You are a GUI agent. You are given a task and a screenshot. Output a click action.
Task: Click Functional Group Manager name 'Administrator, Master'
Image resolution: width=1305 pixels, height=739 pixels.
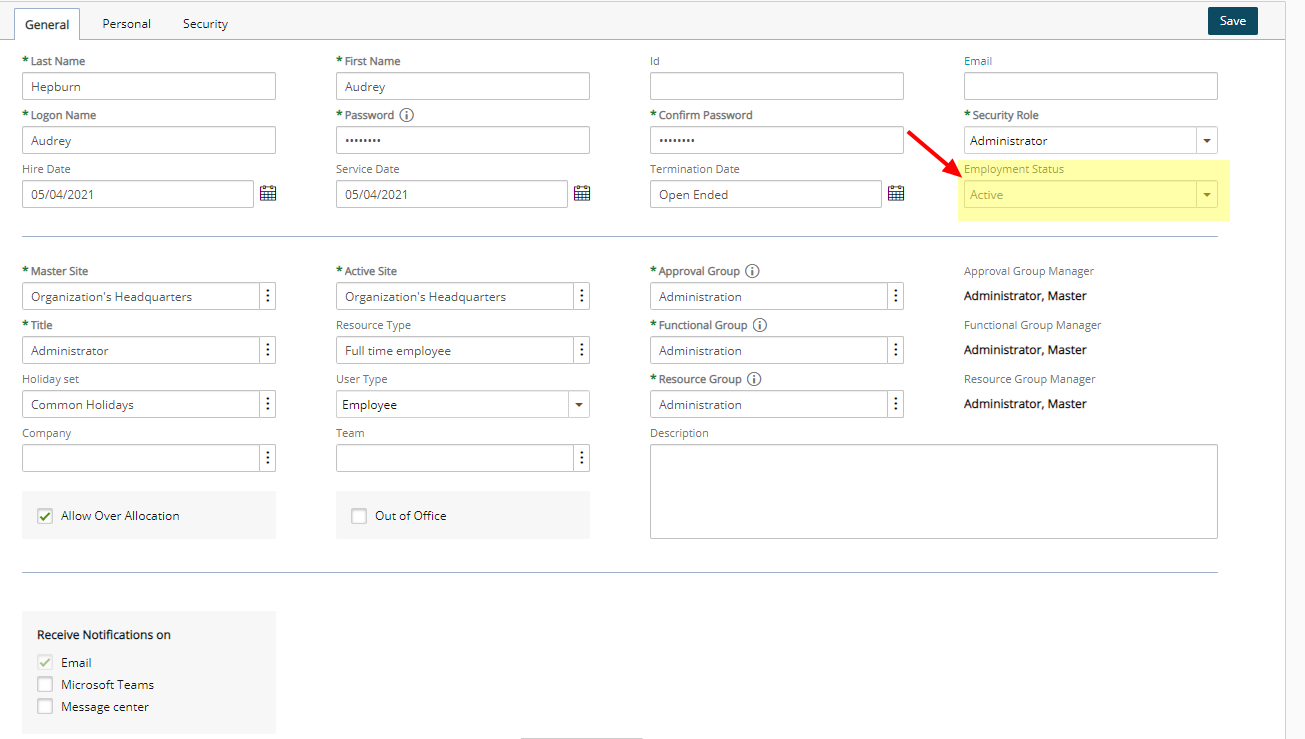[1025, 350]
